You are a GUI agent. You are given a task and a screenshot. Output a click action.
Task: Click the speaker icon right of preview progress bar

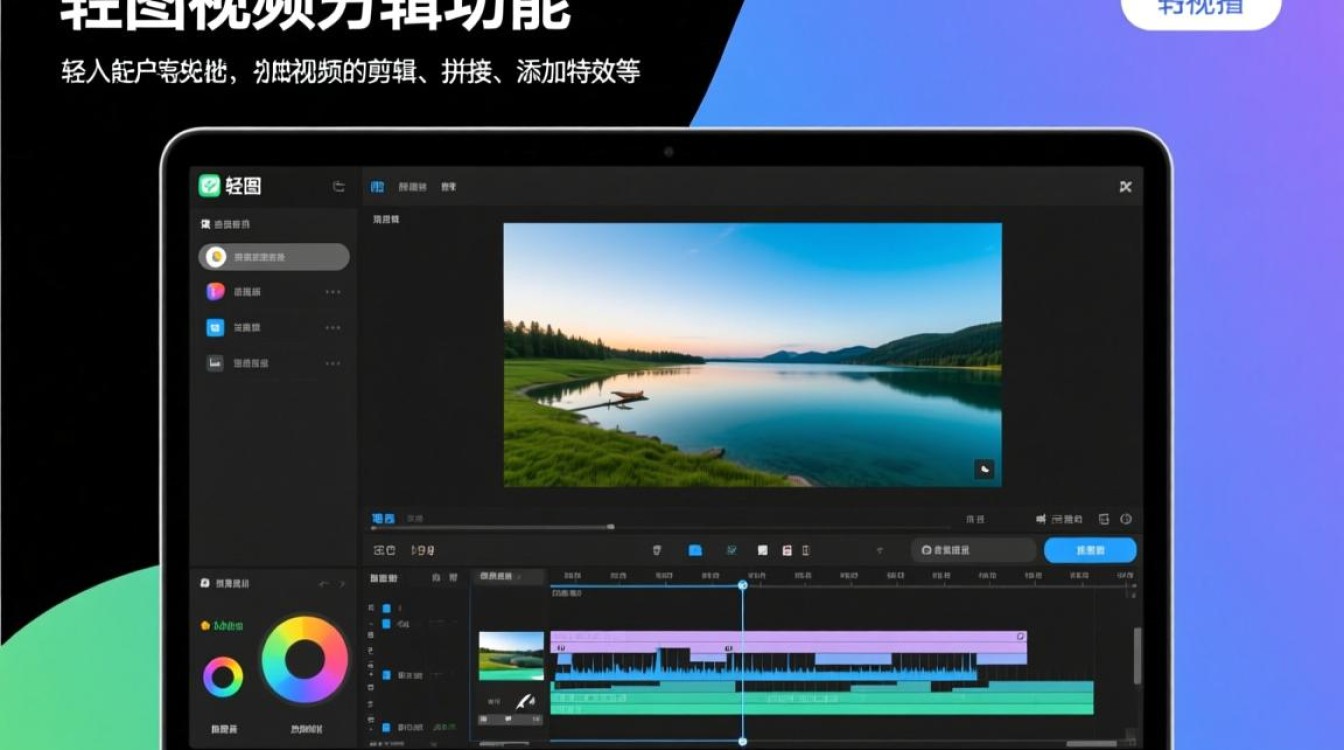(x=1041, y=520)
